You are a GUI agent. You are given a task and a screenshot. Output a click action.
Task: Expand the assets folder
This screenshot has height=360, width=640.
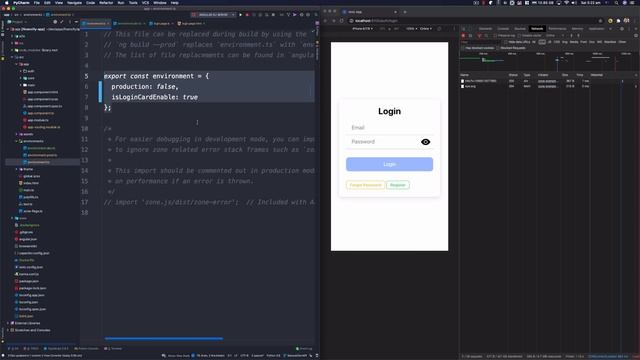[17, 134]
